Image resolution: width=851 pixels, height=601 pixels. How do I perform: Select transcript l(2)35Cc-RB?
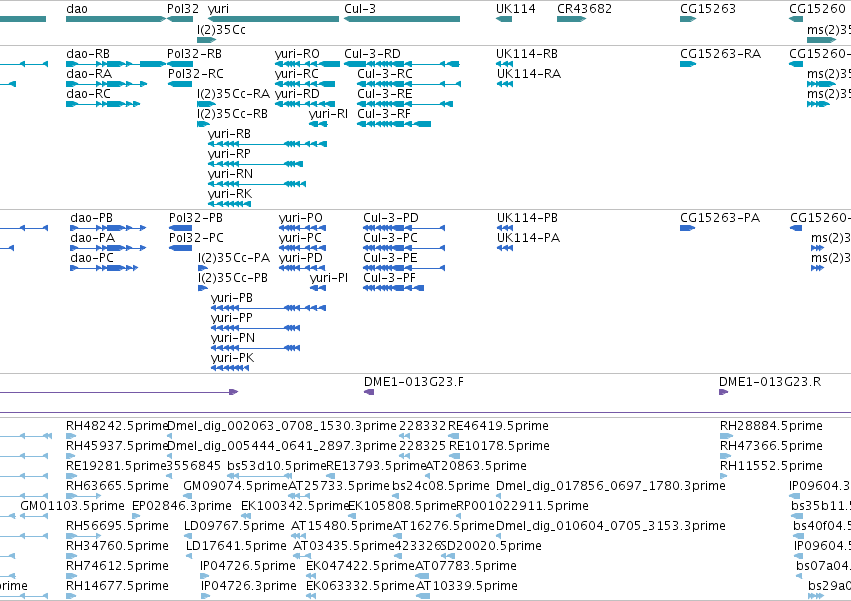pos(232,114)
